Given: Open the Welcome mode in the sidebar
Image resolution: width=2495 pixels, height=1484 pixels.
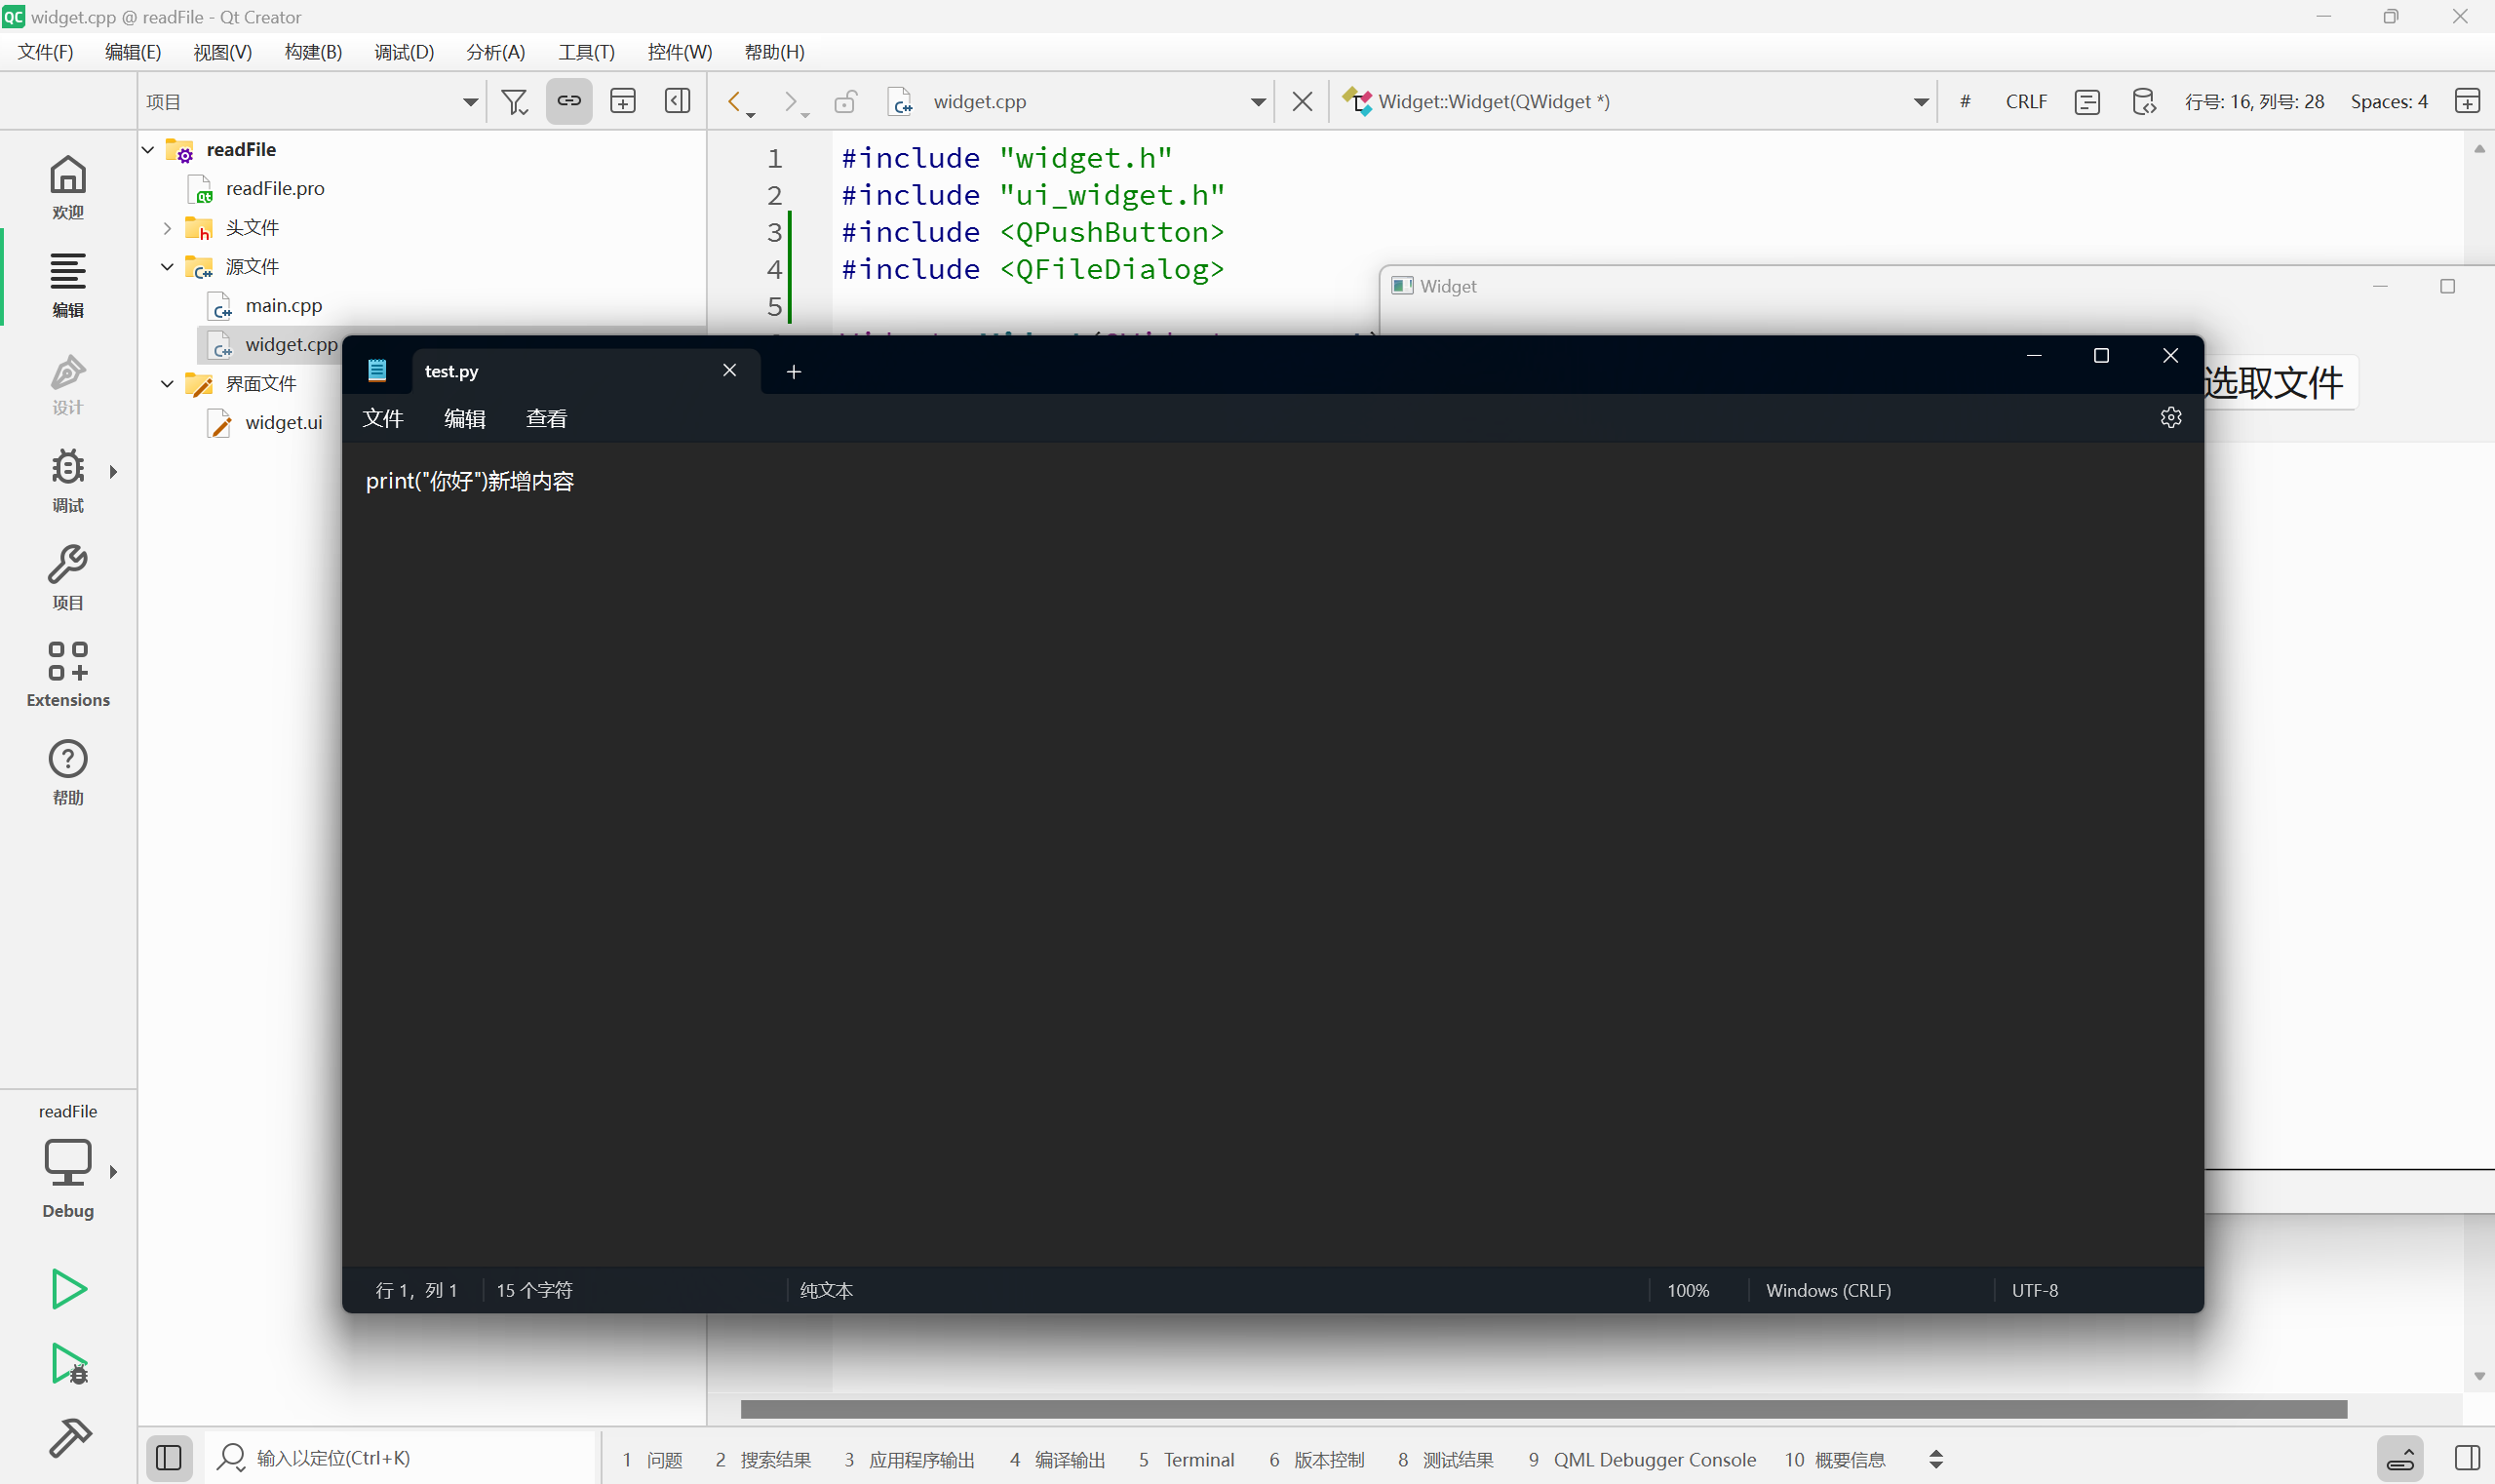Looking at the screenshot, I should (x=68, y=186).
